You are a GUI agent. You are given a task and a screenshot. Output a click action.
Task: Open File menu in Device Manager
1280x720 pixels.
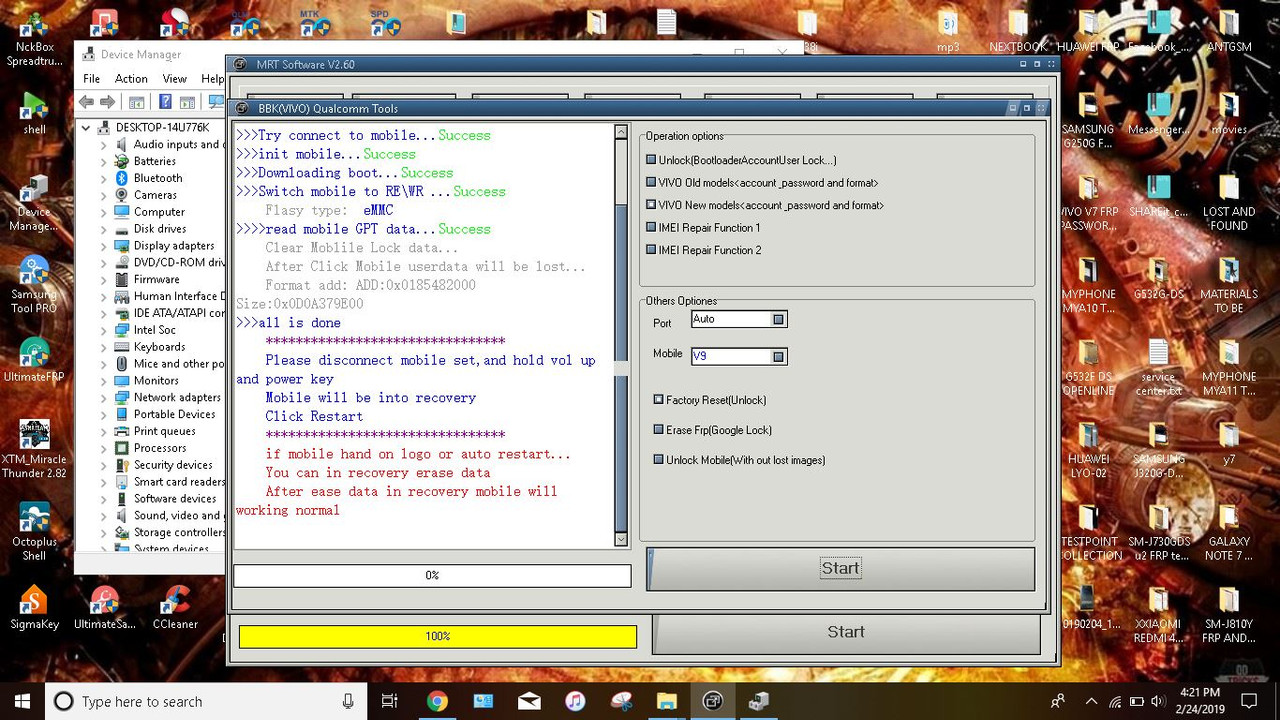(91, 79)
